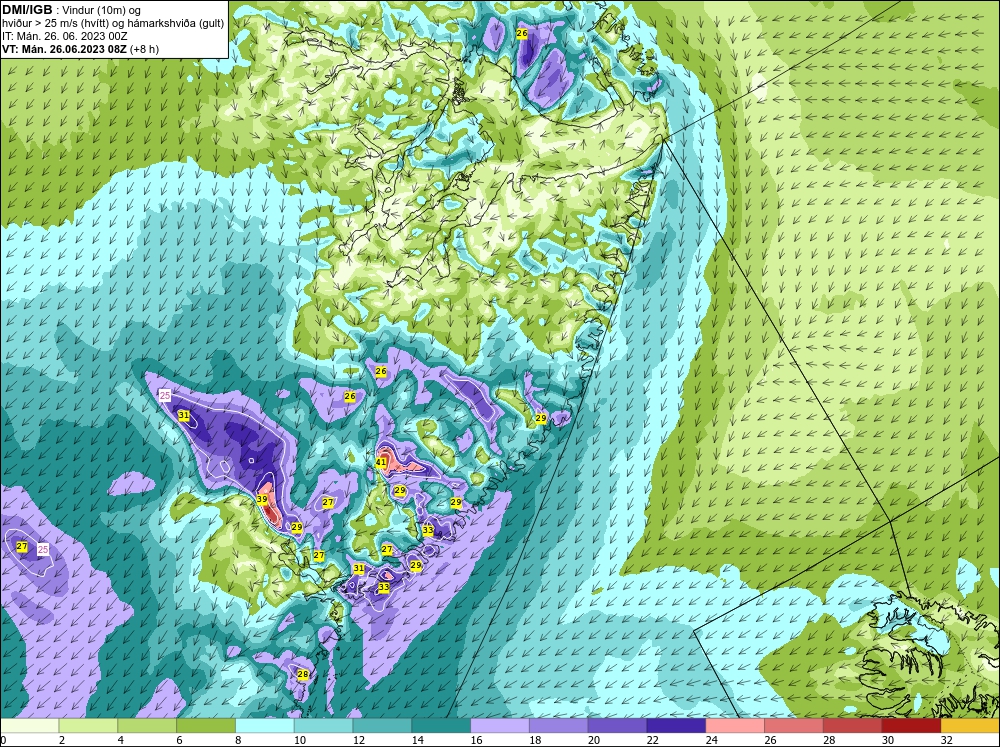The height and width of the screenshot is (747, 1000).
Task: Click the yellow '27' label beside white '25'
Action: pyautogui.click(x=22, y=547)
